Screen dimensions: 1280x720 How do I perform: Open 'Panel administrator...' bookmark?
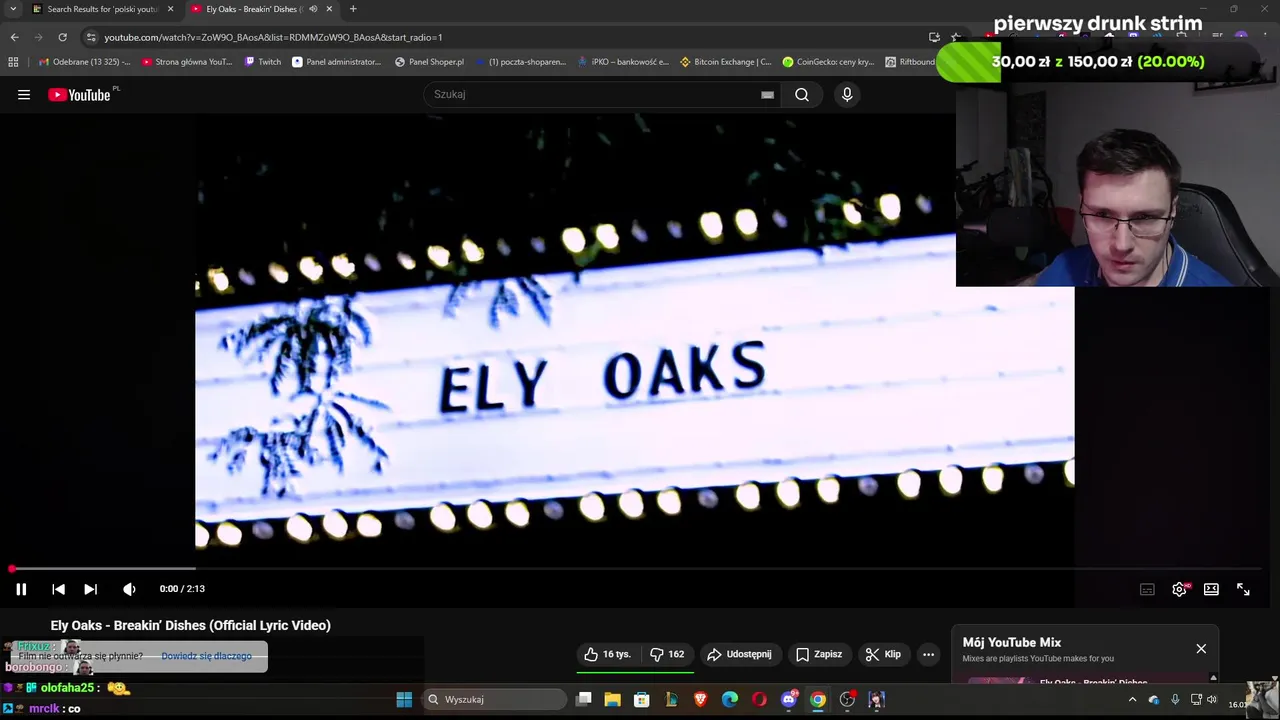click(336, 62)
